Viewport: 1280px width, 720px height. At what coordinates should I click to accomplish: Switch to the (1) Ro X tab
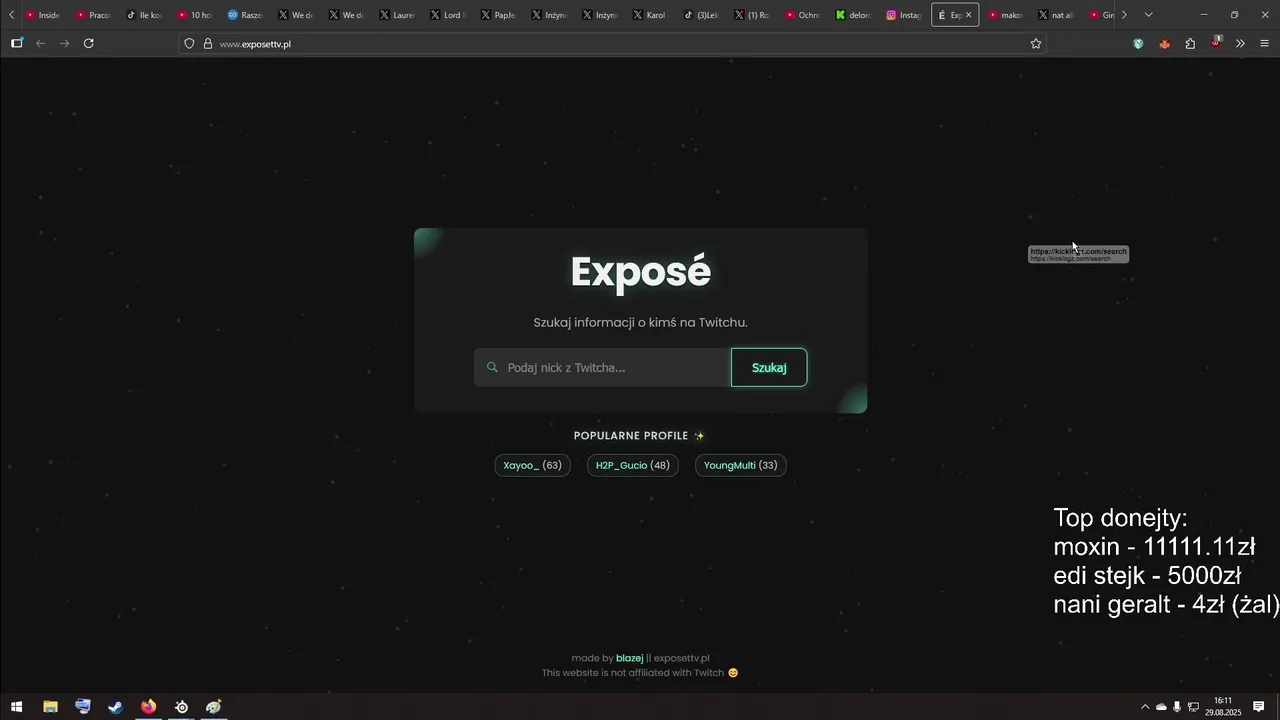coord(753,15)
